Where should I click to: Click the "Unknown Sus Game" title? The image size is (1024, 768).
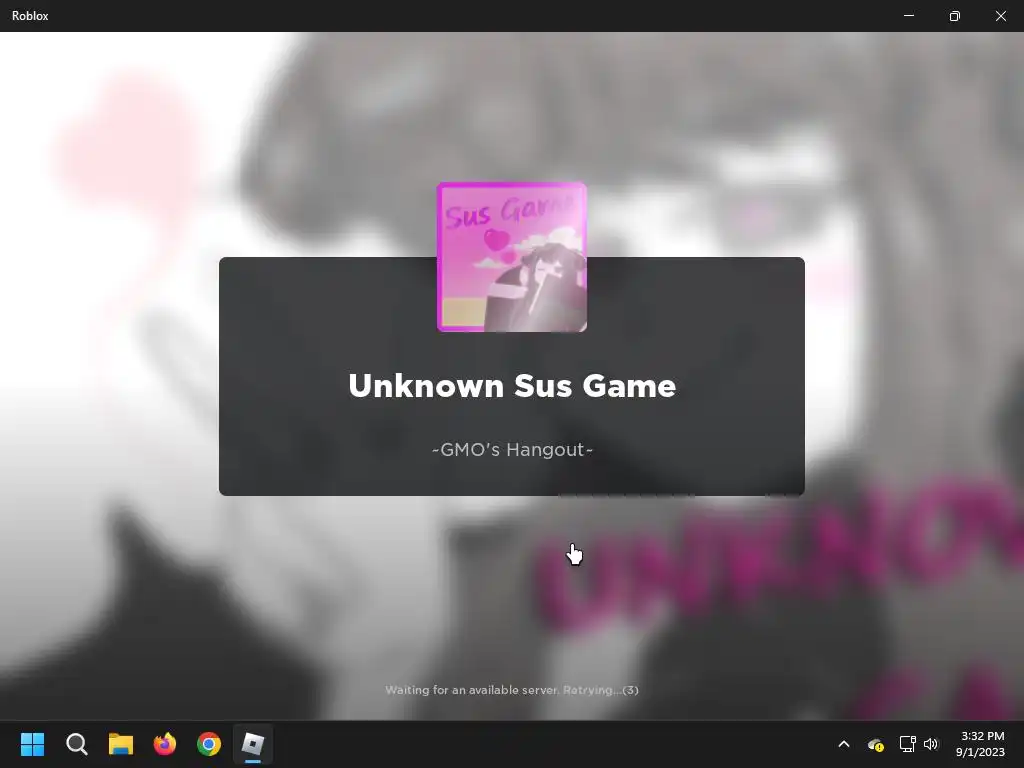[x=512, y=385]
